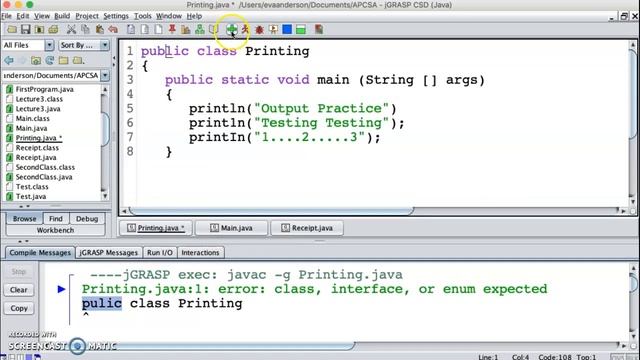
Task: Select the Compile Messages tab
Action: coord(40,253)
